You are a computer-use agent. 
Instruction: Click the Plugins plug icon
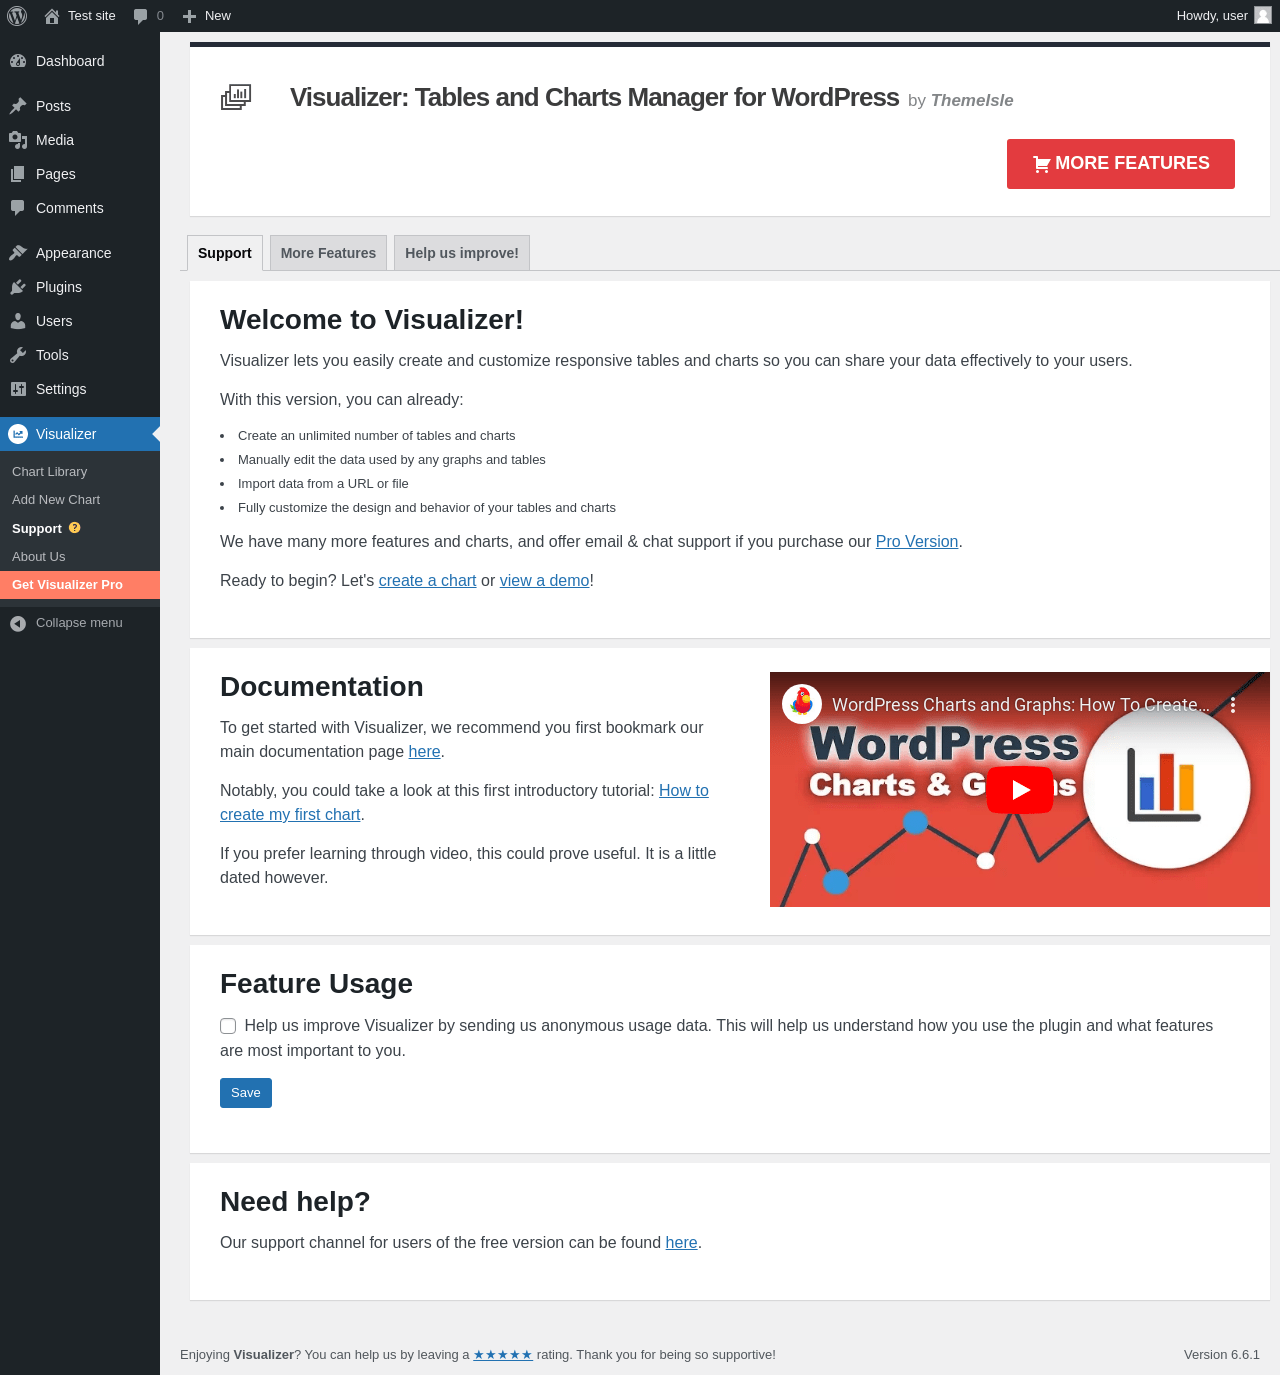click(x=18, y=287)
